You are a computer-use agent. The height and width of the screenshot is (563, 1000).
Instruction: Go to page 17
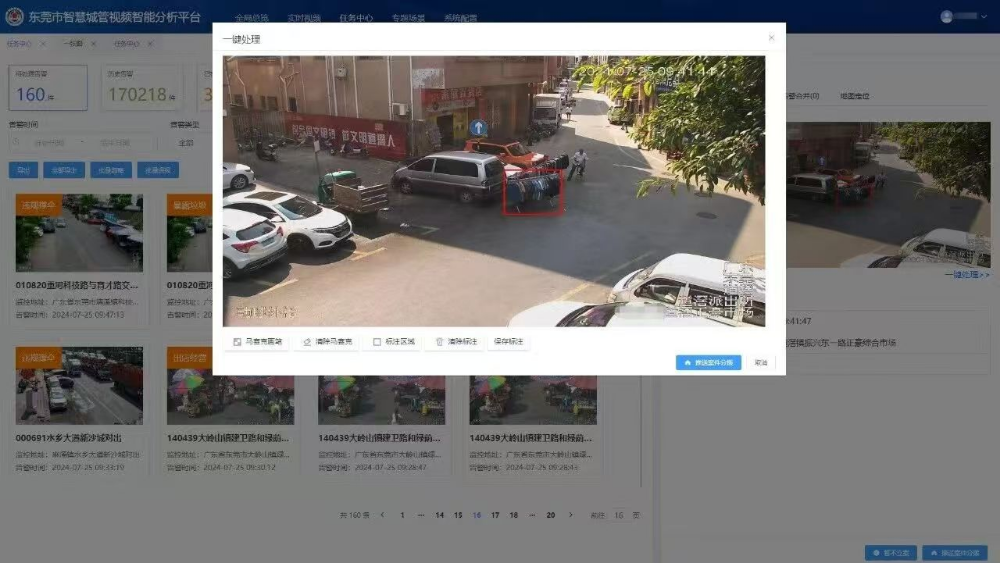tap(495, 515)
